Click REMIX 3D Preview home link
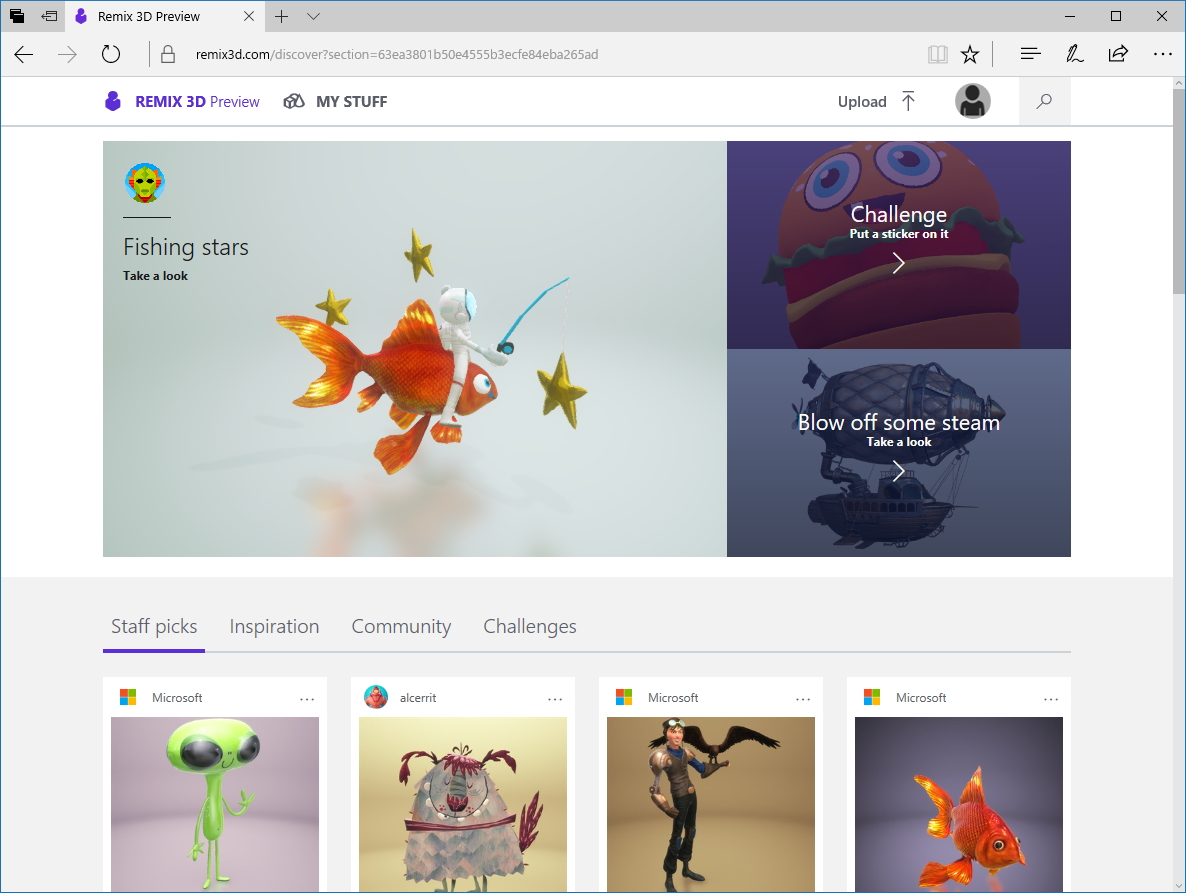Screen dimensions: 1186x893 tap(197, 102)
